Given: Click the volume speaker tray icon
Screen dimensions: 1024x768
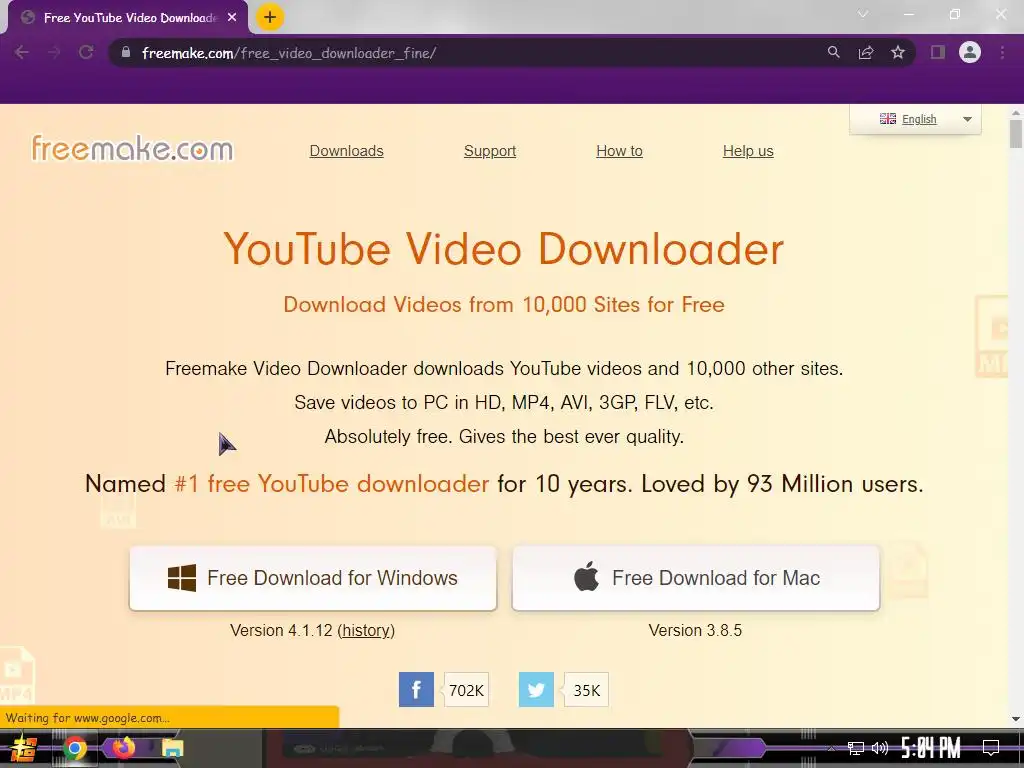Looking at the screenshot, I should [x=880, y=748].
